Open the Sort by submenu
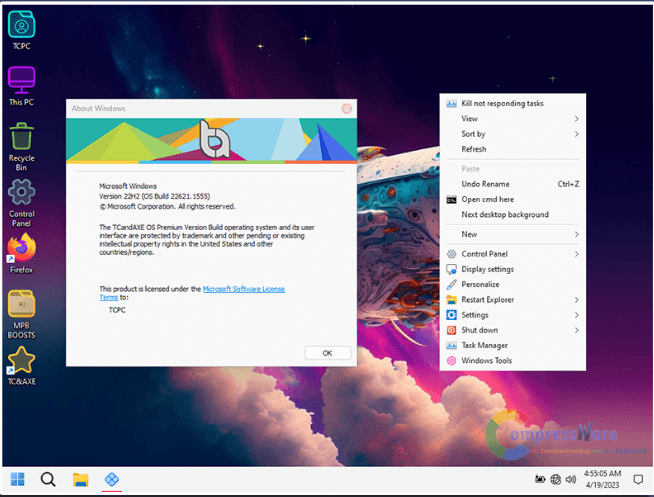Viewport: 654px width, 497px height. (512, 134)
